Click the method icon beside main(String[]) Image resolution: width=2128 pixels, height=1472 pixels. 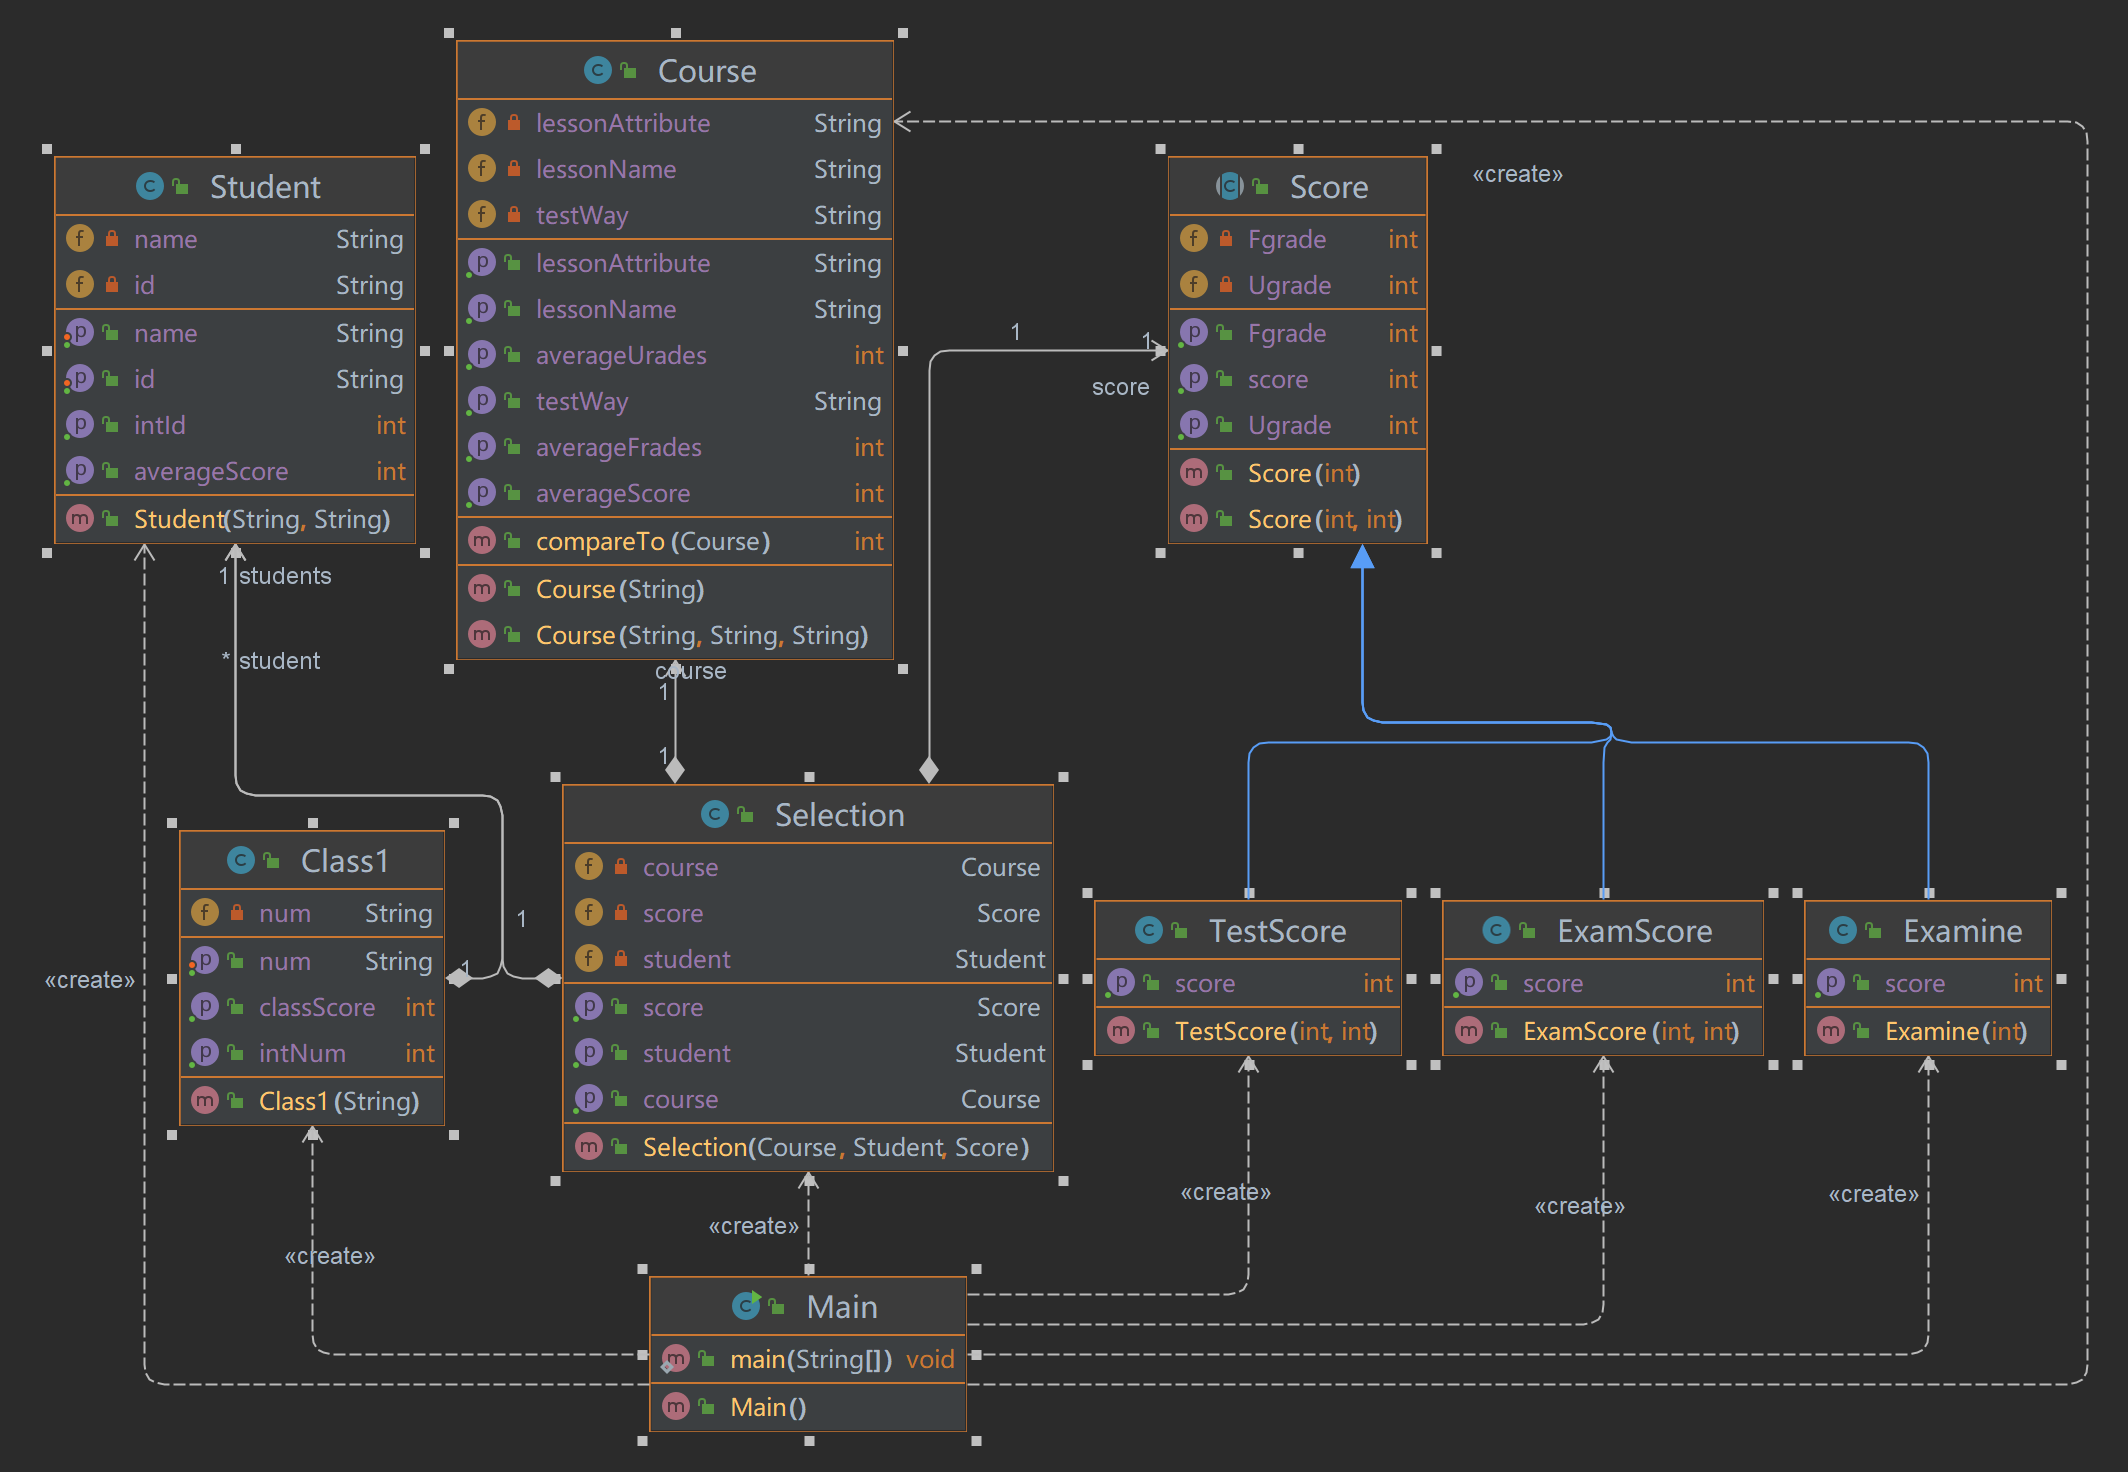(x=676, y=1358)
